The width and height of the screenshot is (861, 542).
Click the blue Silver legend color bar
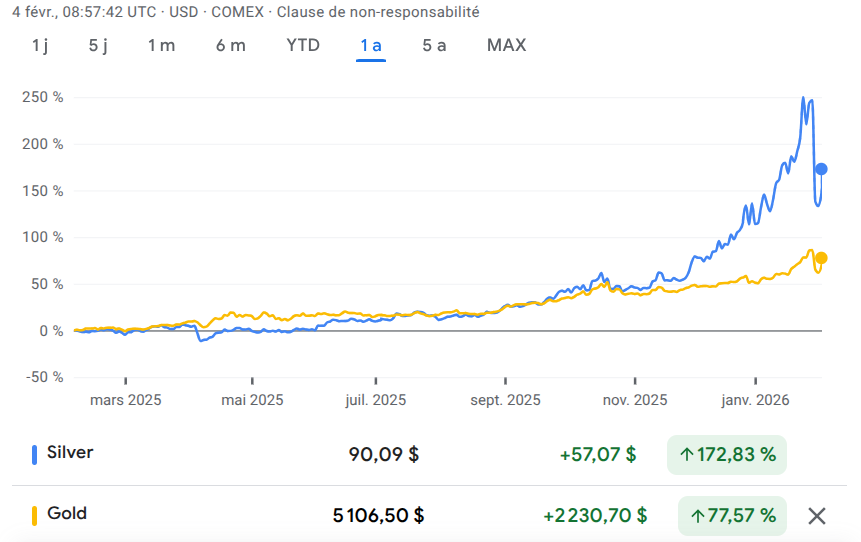(36, 455)
